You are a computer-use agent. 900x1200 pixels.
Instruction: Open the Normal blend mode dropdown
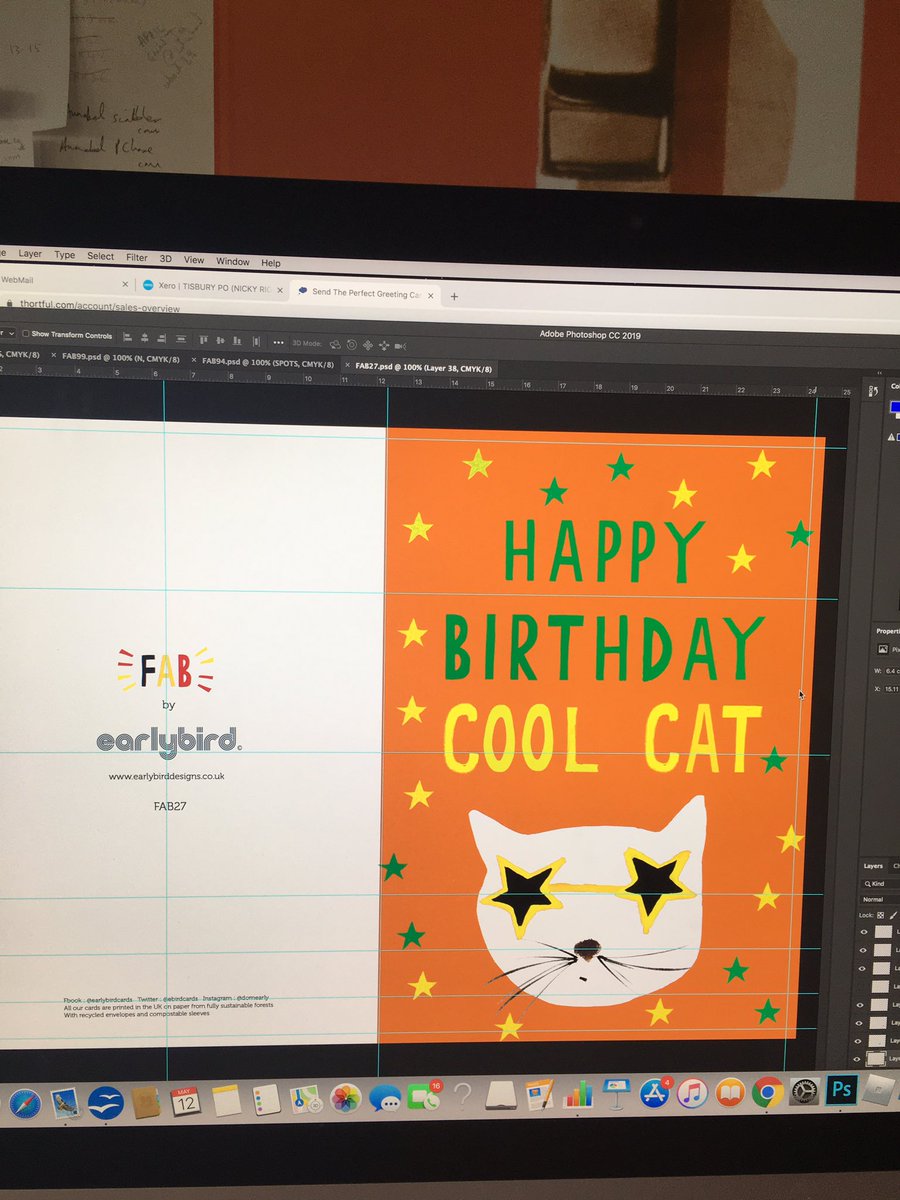click(881, 900)
